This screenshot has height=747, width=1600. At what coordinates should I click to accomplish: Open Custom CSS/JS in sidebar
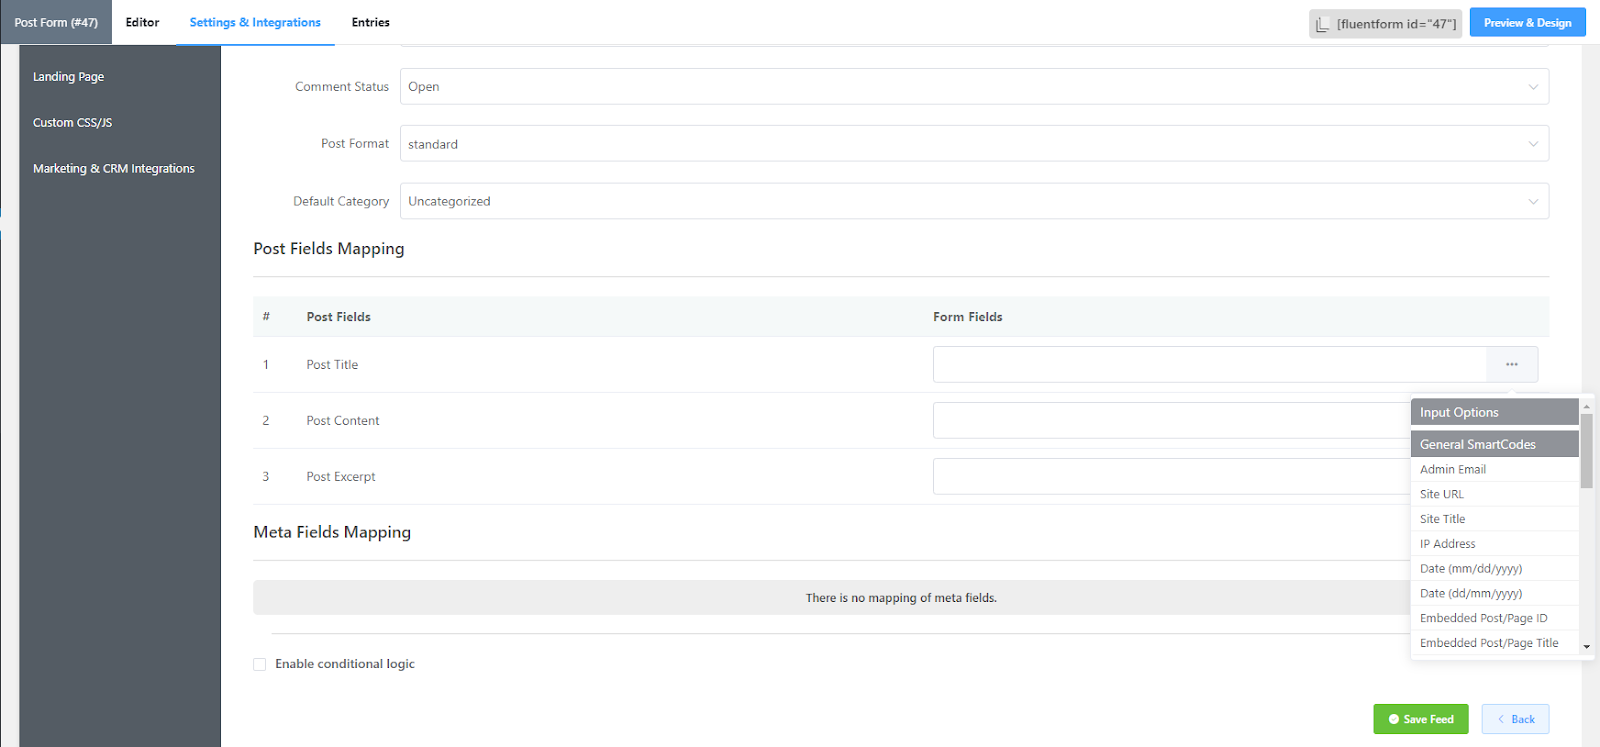point(72,122)
